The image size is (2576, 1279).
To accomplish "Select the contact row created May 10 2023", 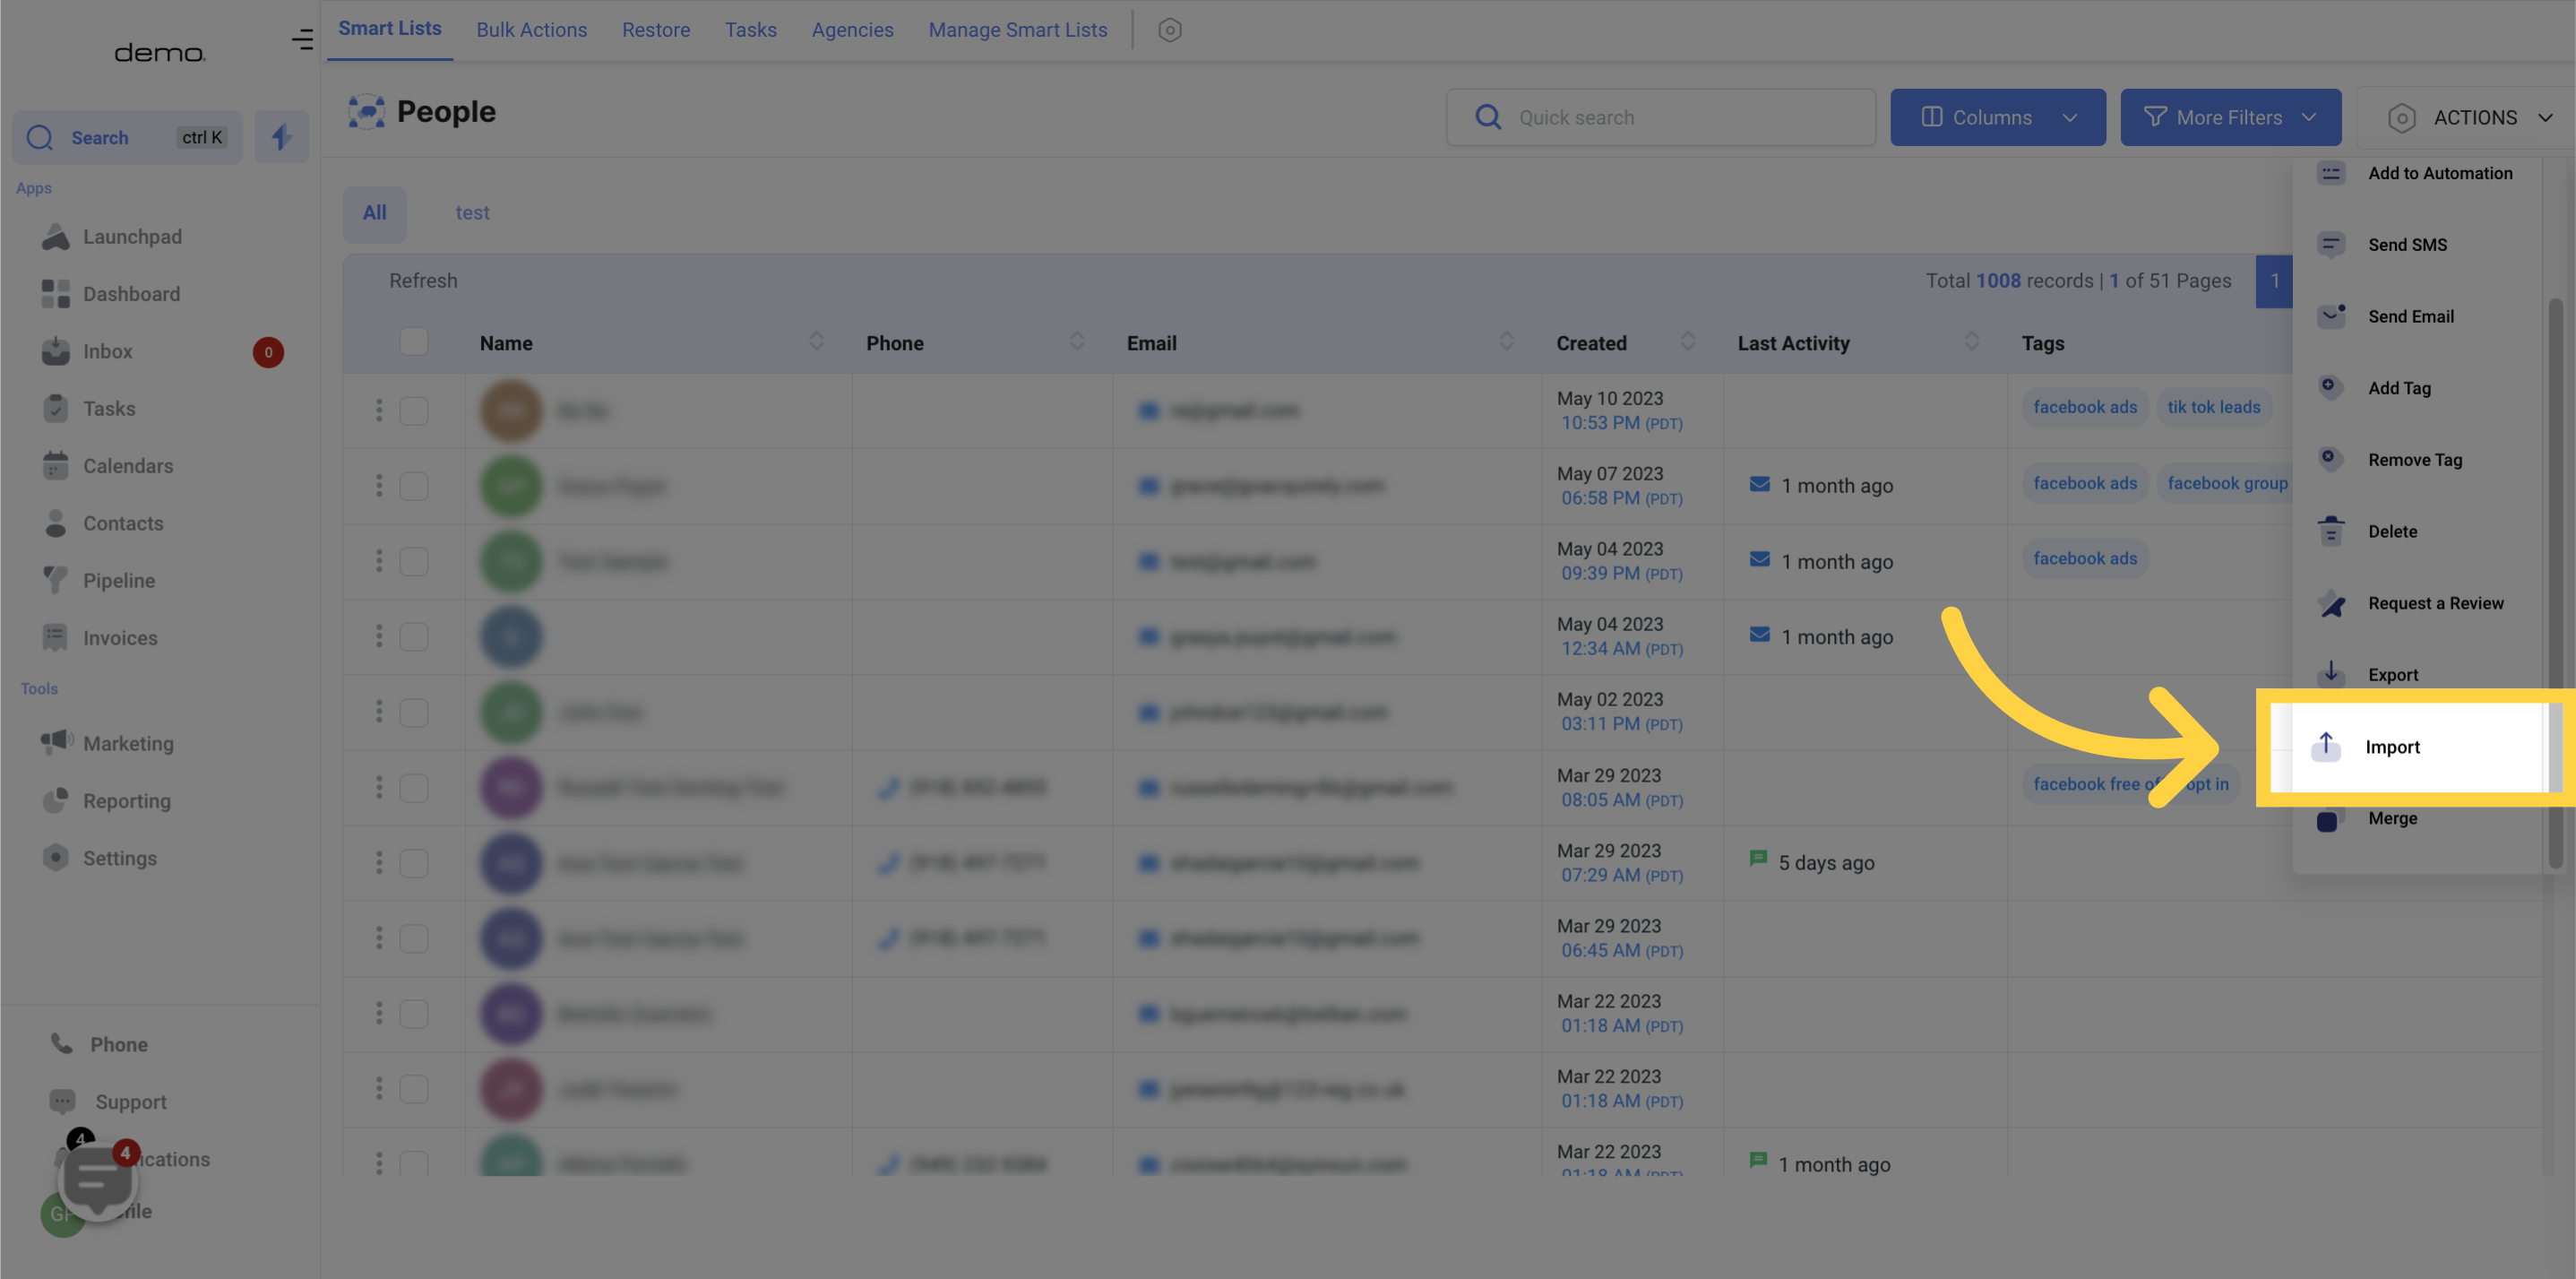I will tap(414, 411).
